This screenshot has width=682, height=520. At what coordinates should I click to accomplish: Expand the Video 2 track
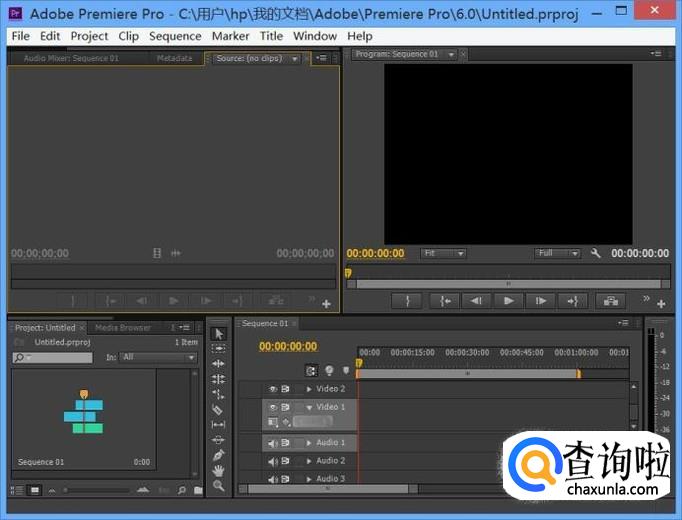(x=309, y=389)
